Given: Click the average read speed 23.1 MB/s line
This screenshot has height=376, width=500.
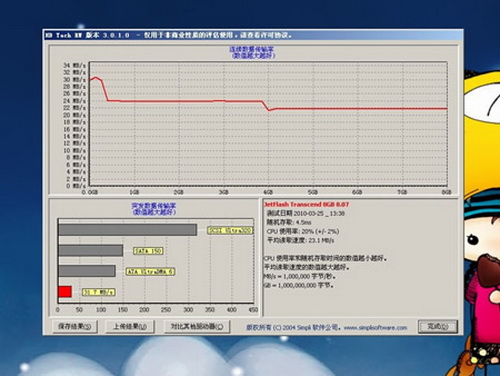Looking at the screenshot, I should point(300,240).
